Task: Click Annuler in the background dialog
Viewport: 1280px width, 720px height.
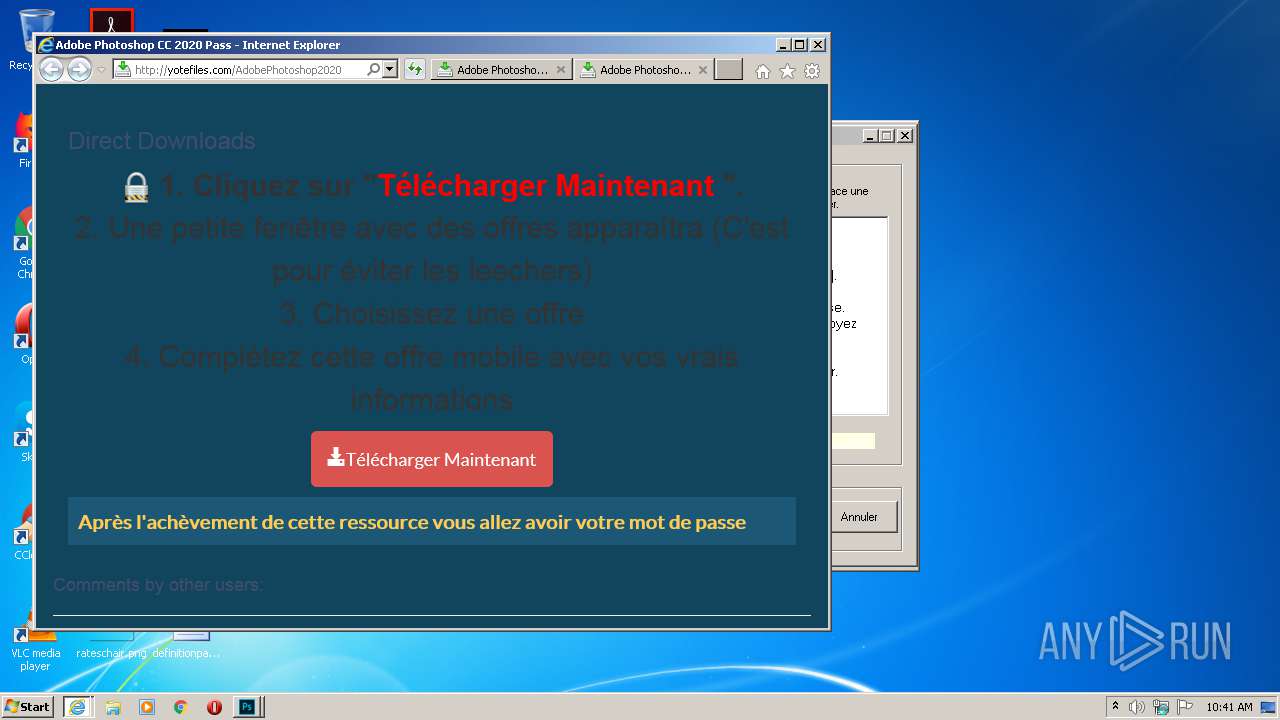Action: tap(862, 517)
